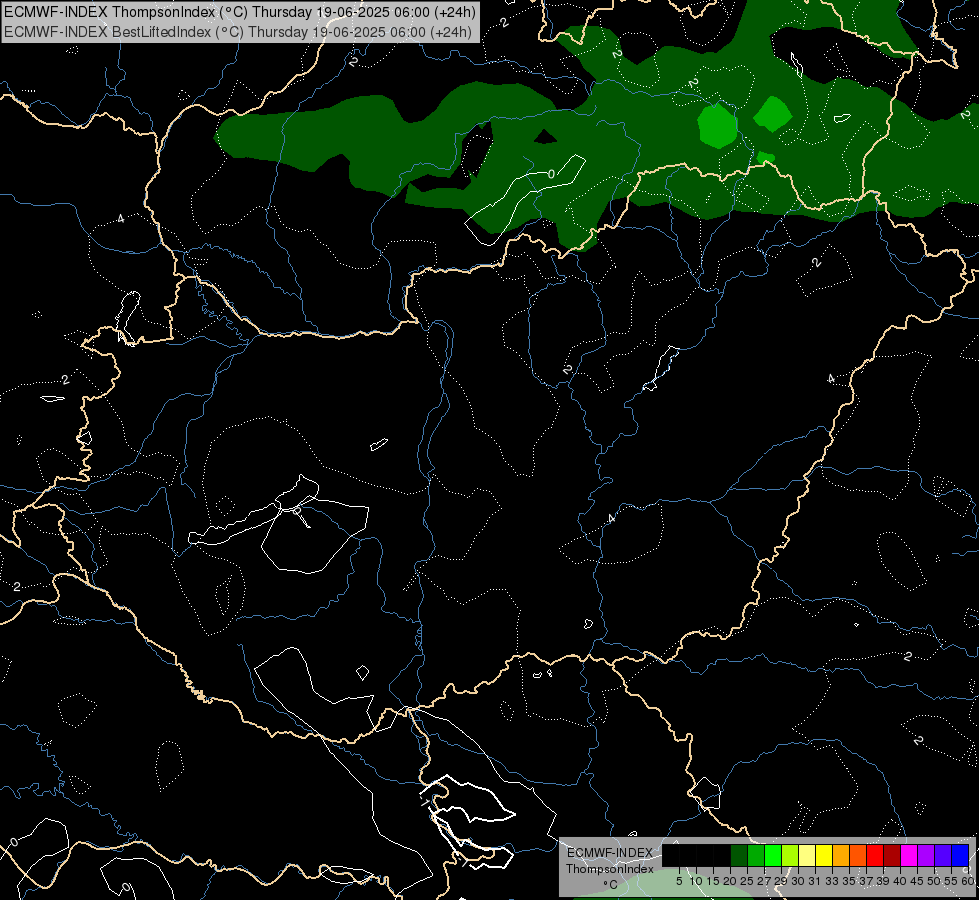
Task: Click the legend tick value 15
Action: click(x=713, y=881)
